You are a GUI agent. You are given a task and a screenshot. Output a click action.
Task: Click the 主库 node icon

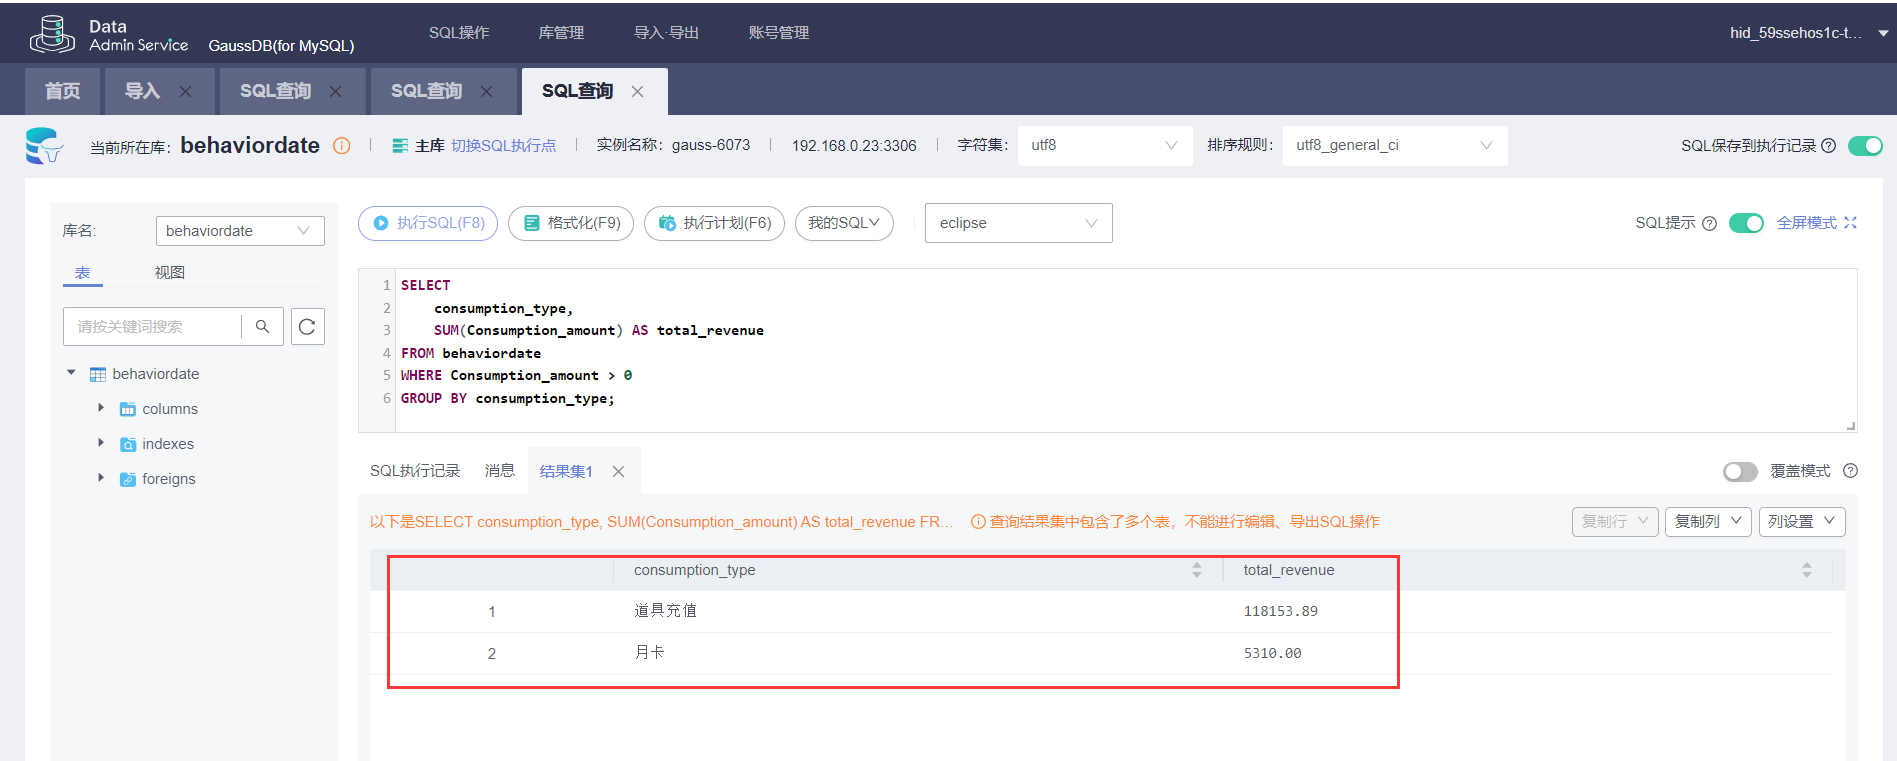click(400, 146)
